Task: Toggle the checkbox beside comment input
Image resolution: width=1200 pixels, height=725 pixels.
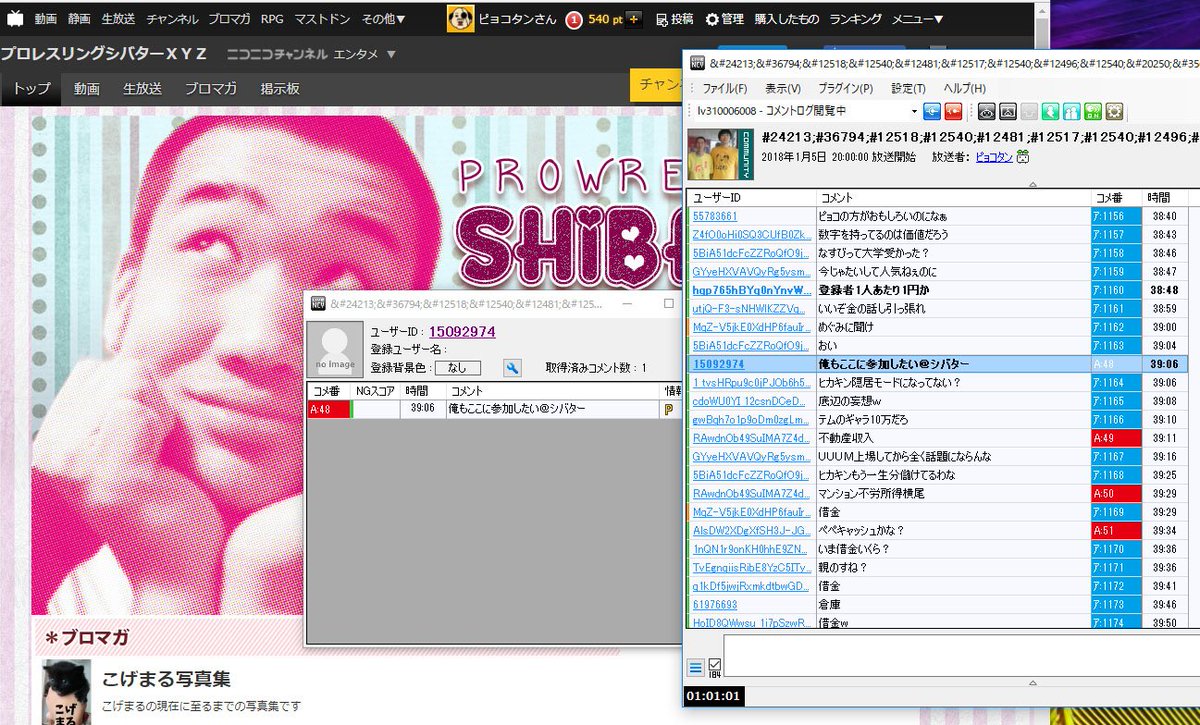Action: point(715,664)
